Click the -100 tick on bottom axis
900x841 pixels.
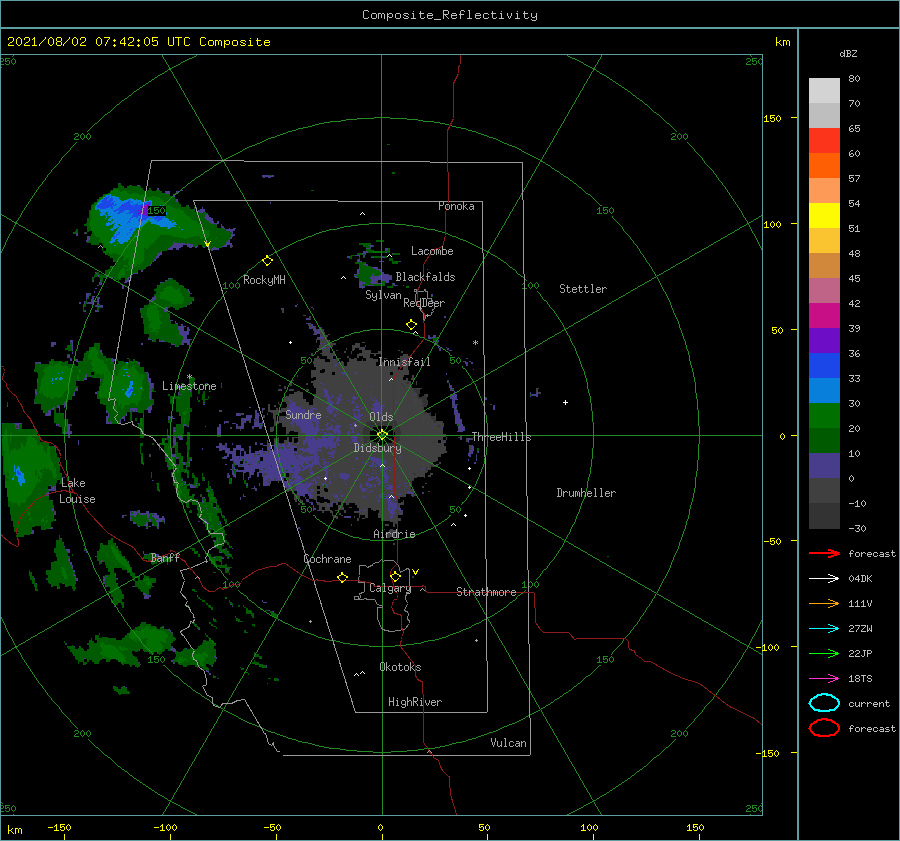(165, 827)
